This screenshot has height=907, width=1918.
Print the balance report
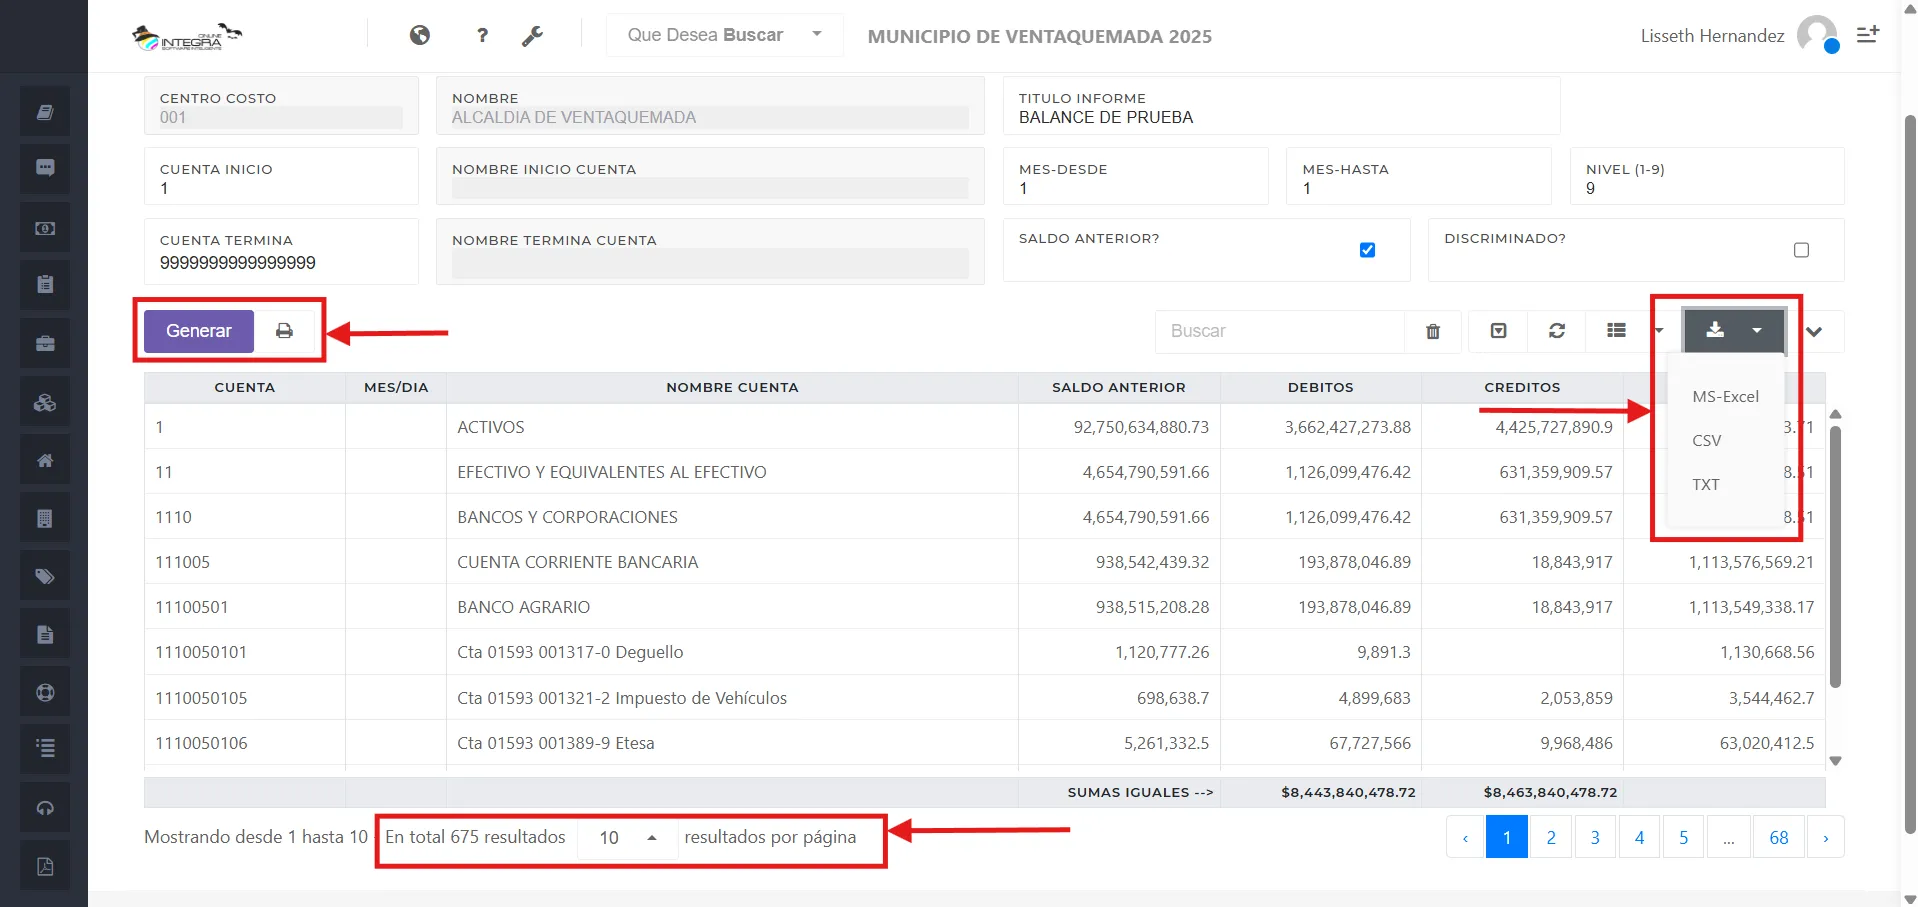click(x=285, y=330)
